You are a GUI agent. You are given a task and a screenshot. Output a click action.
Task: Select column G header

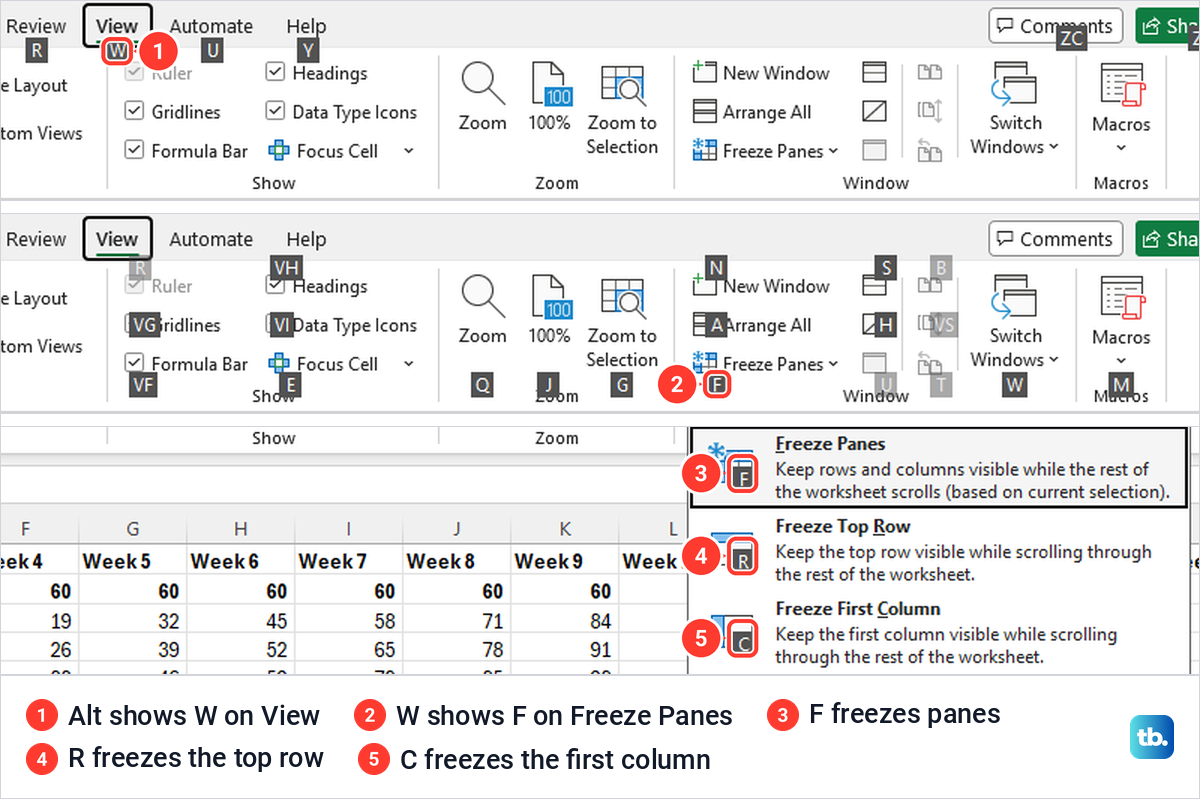(x=133, y=529)
